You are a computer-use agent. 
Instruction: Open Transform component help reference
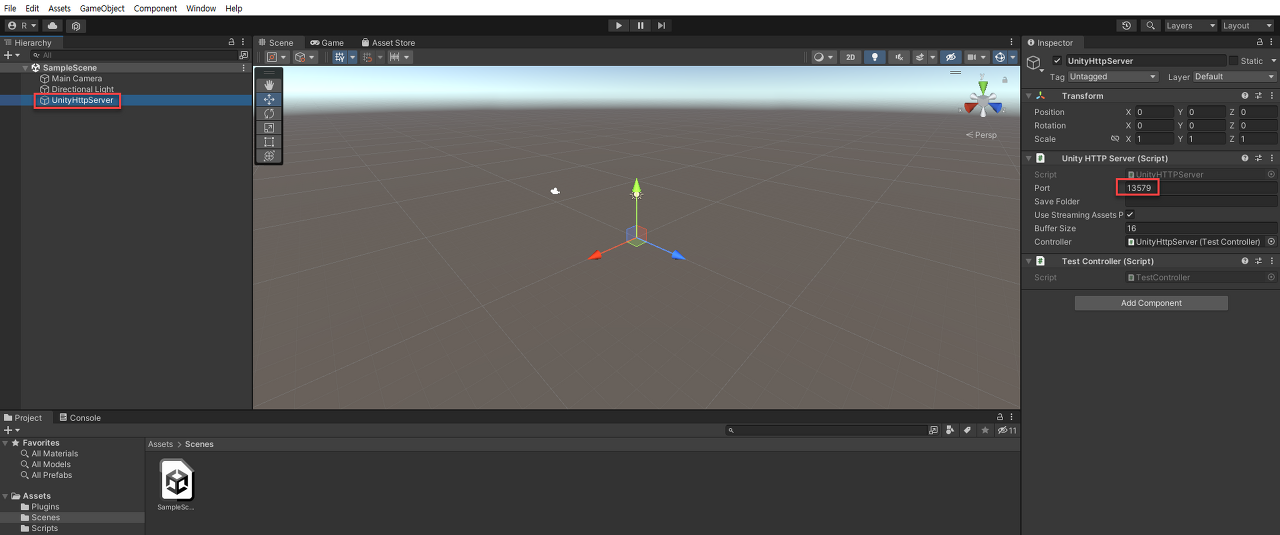(x=1245, y=96)
